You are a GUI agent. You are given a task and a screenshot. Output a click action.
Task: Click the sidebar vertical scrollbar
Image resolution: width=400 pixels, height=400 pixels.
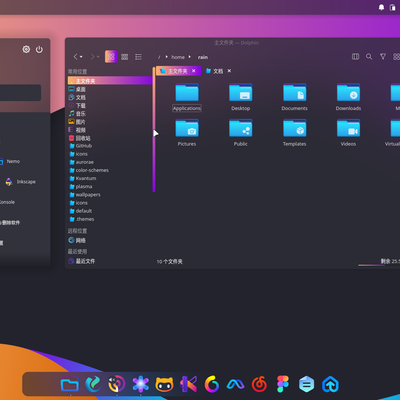click(x=154, y=129)
